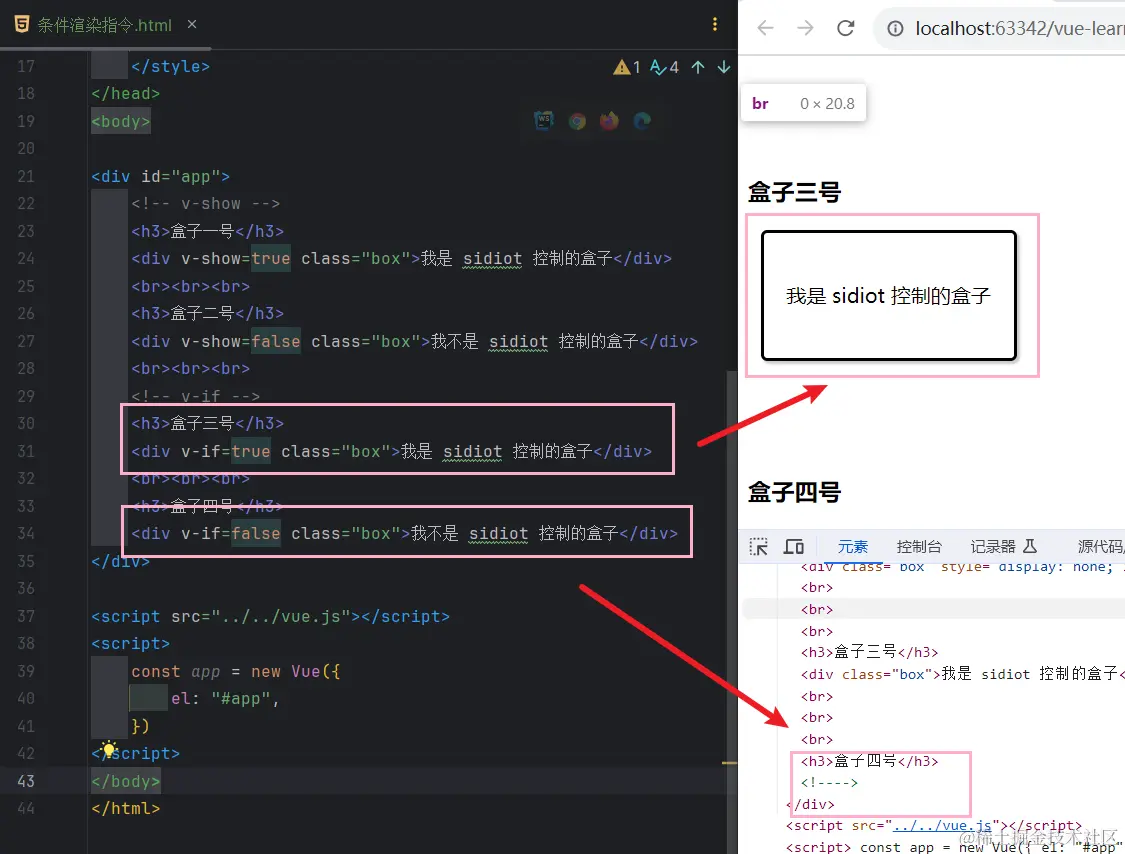This screenshot has width=1125, height=854.
Task: Select the <!----> comment node in DevTools
Action: (x=829, y=782)
